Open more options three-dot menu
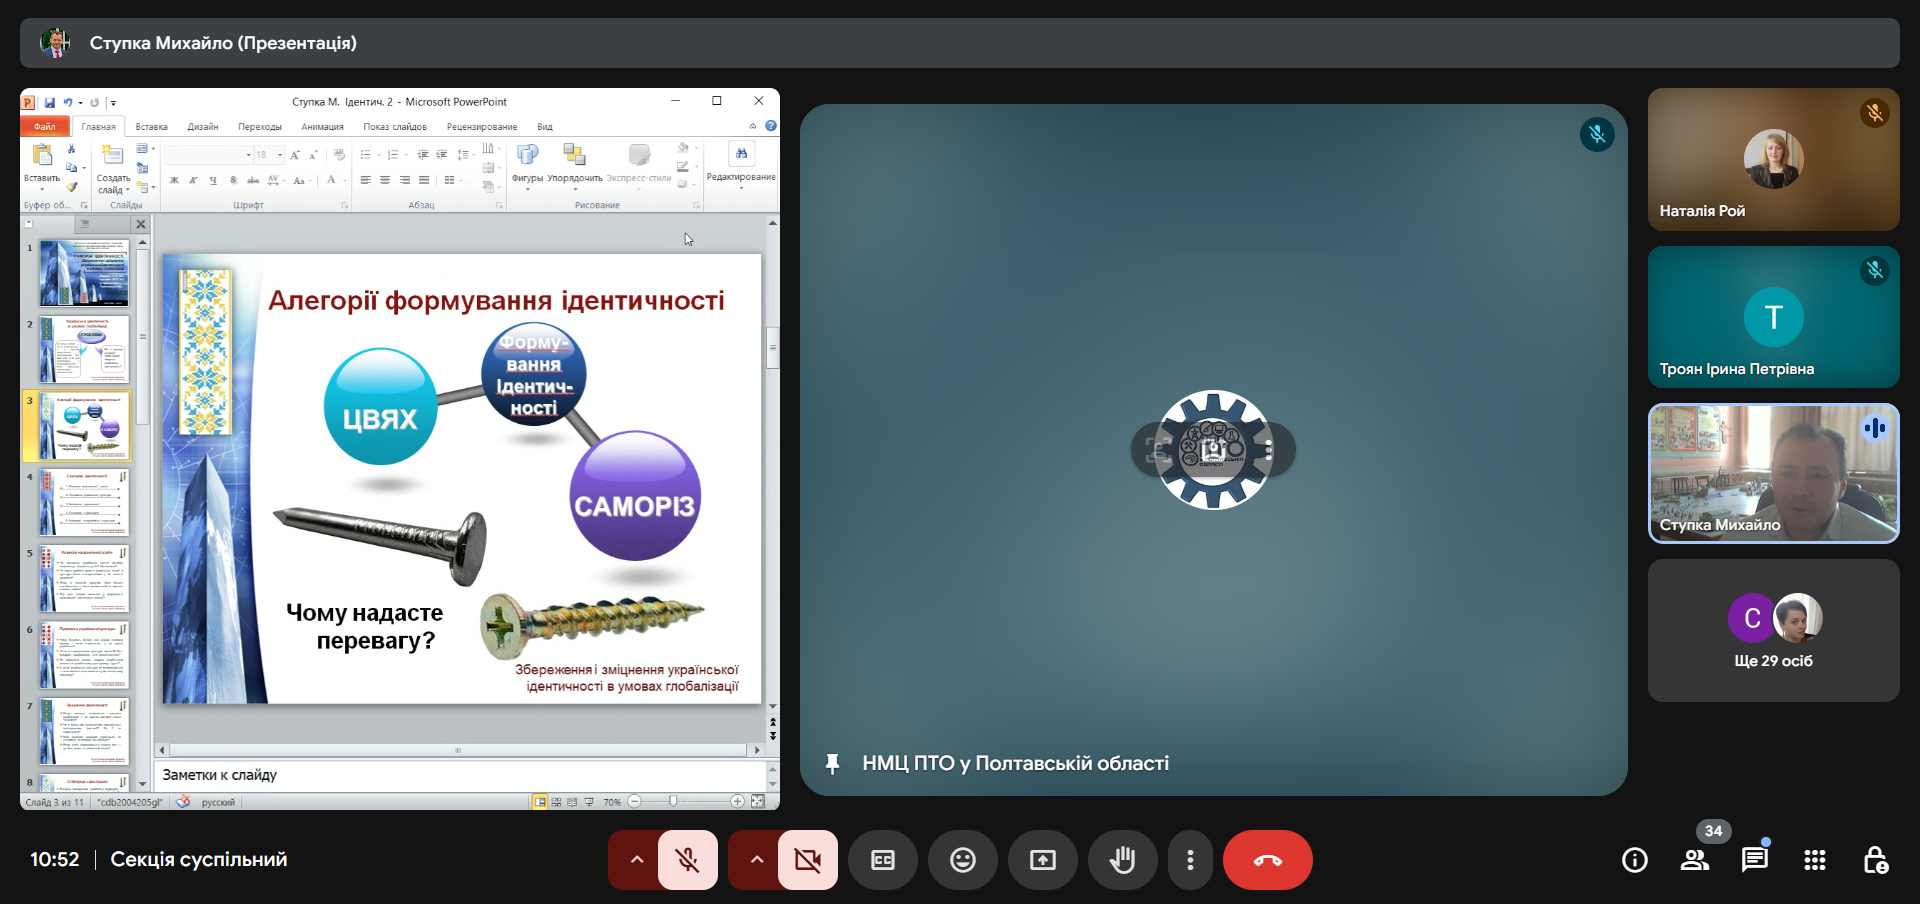The image size is (1920, 904). pyautogui.click(x=1190, y=860)
